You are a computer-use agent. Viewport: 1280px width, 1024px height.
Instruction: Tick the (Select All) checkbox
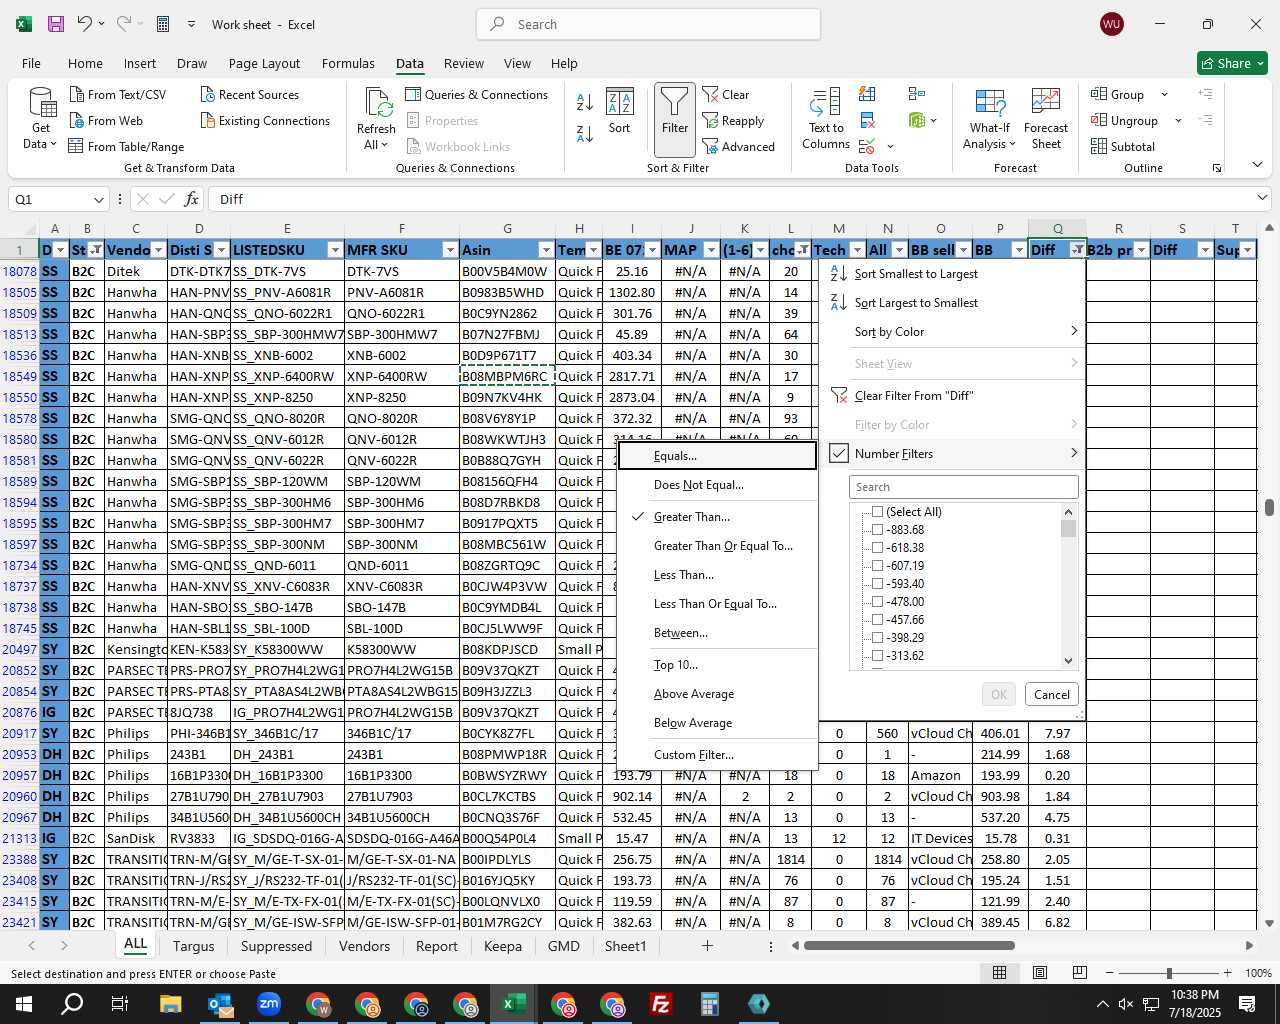[x=878, y=512]
